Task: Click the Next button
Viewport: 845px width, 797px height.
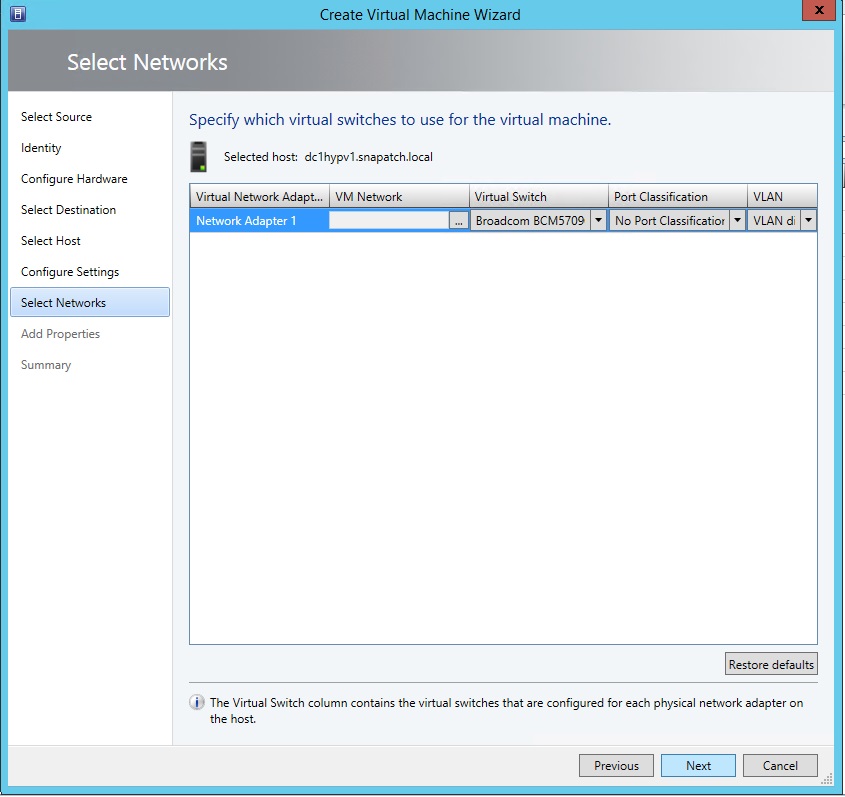Action: tap(698, 766)
